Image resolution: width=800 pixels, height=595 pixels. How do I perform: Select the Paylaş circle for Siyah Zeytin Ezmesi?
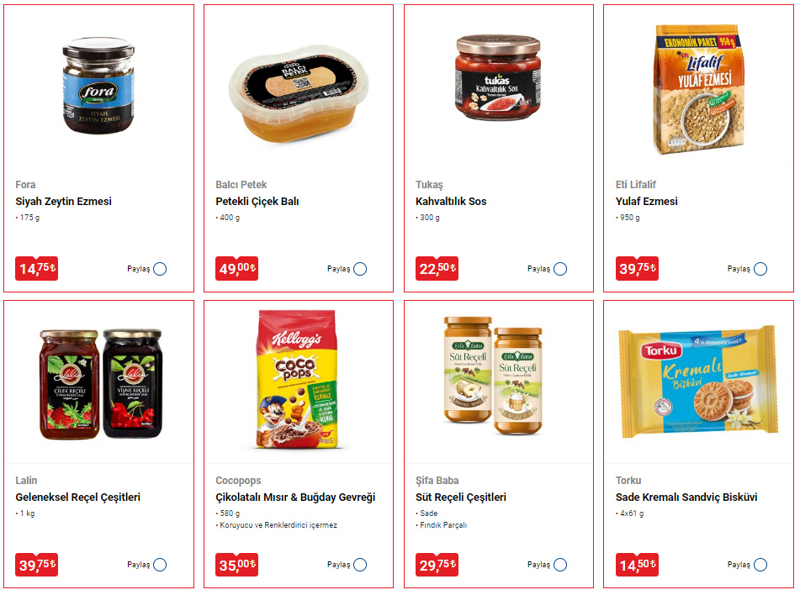coord(160,269)
